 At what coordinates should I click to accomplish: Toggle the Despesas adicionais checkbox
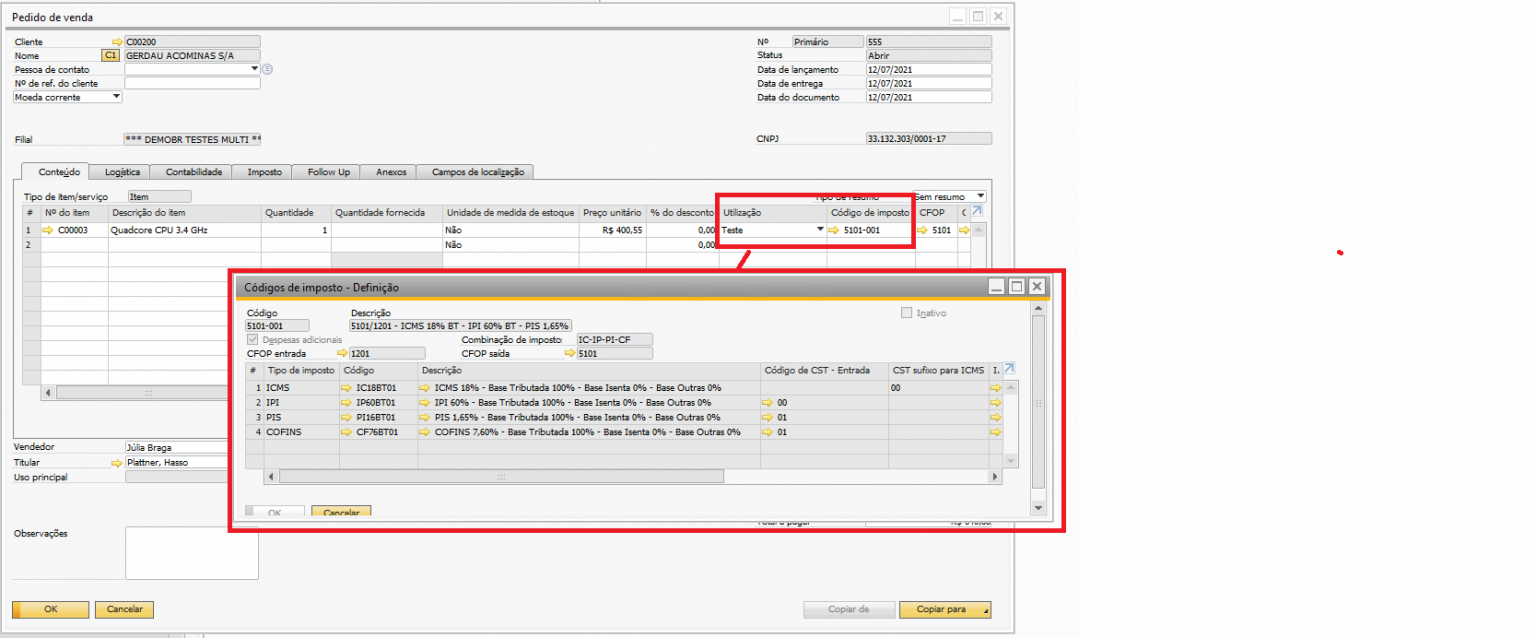click(252, 340)
